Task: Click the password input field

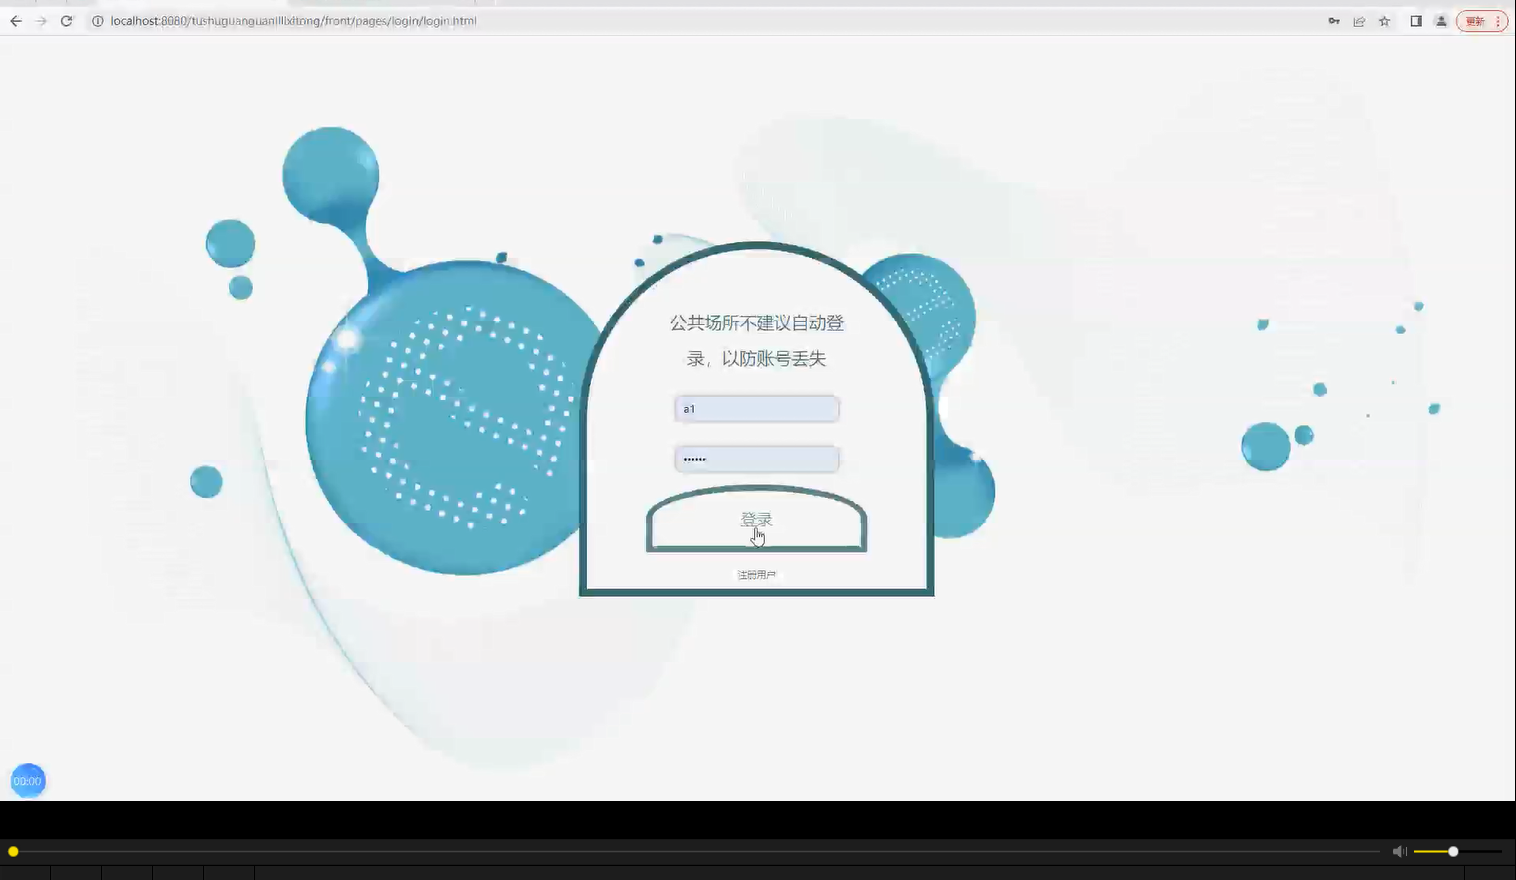Action: (x=757, y=459)
